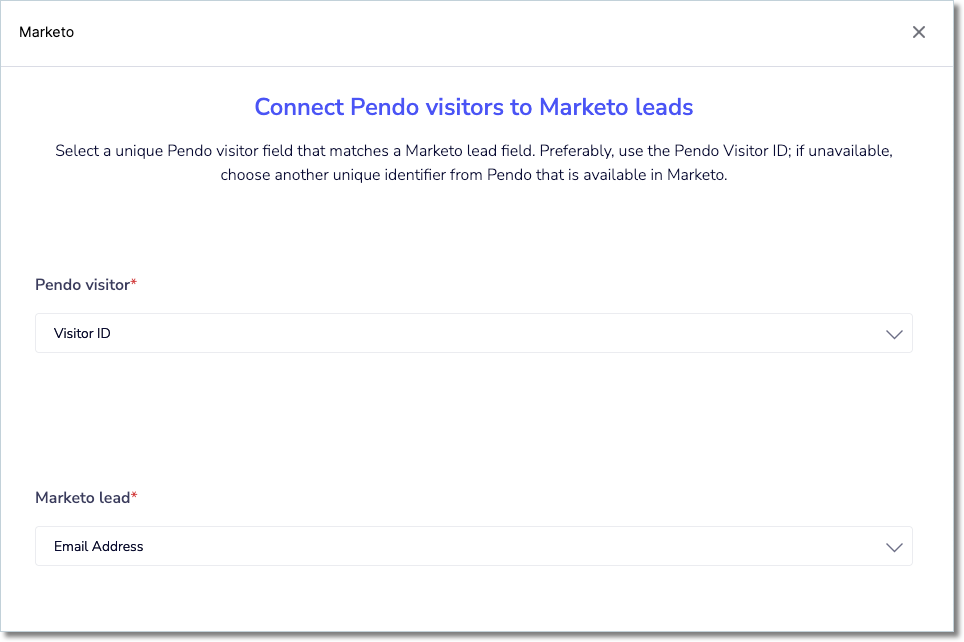Image resolution: width=964 pixels, height=642 pixels.
Task: Open the Pendo visitor dropdown field
Action: point(473,333)
